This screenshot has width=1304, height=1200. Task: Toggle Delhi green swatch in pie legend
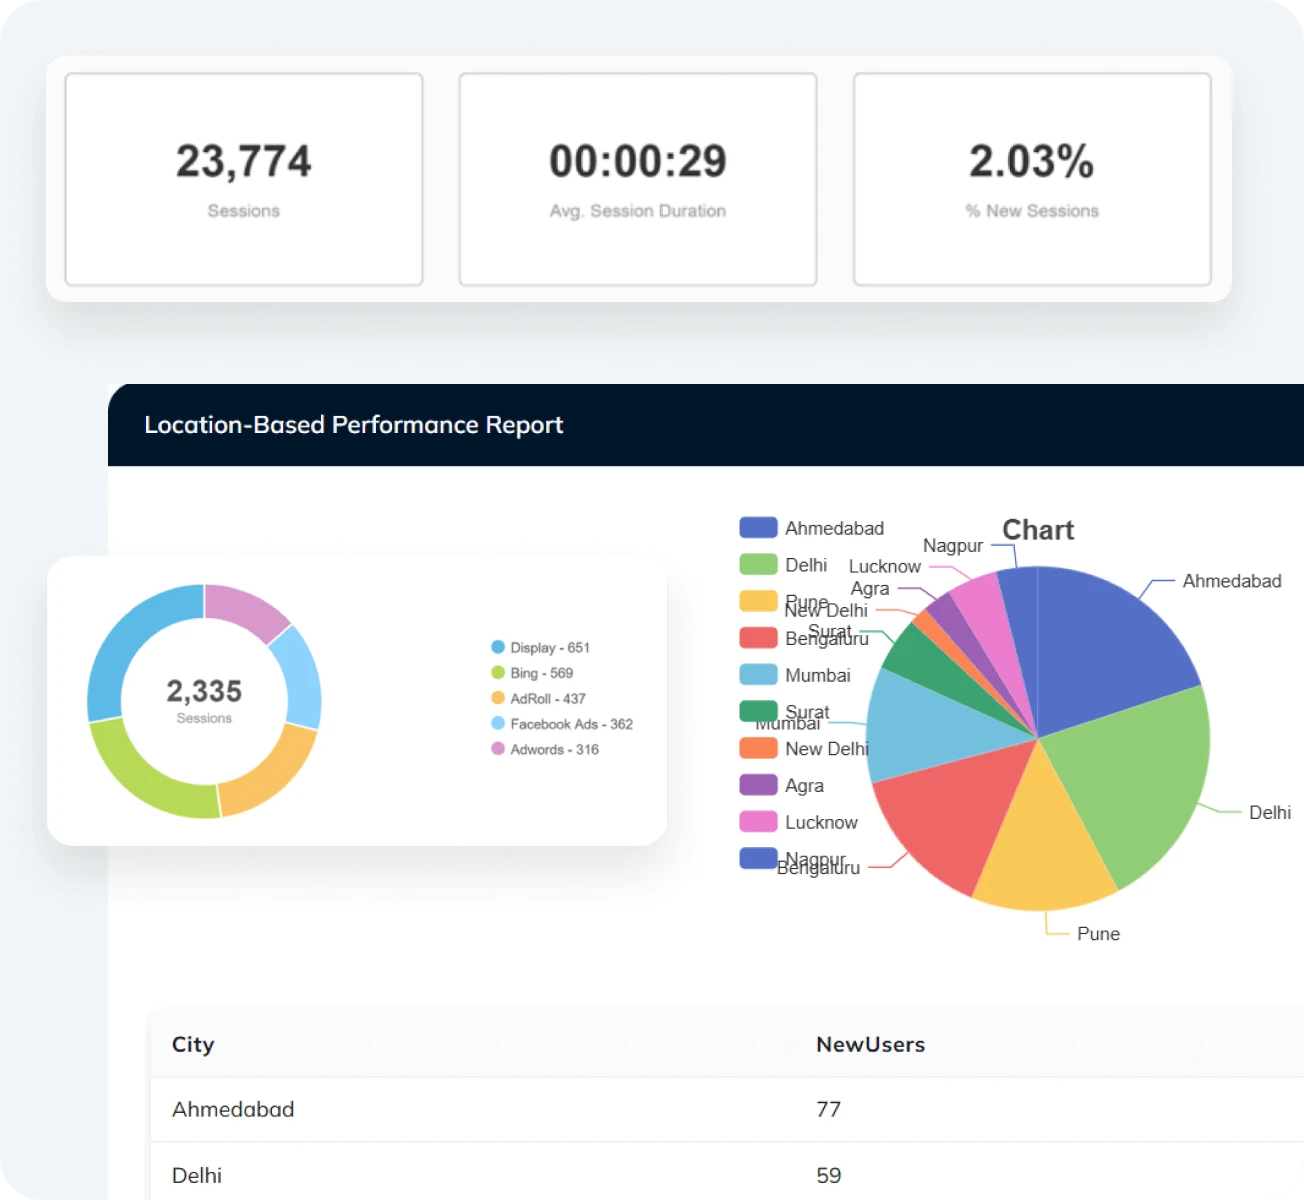coord(758,565)
